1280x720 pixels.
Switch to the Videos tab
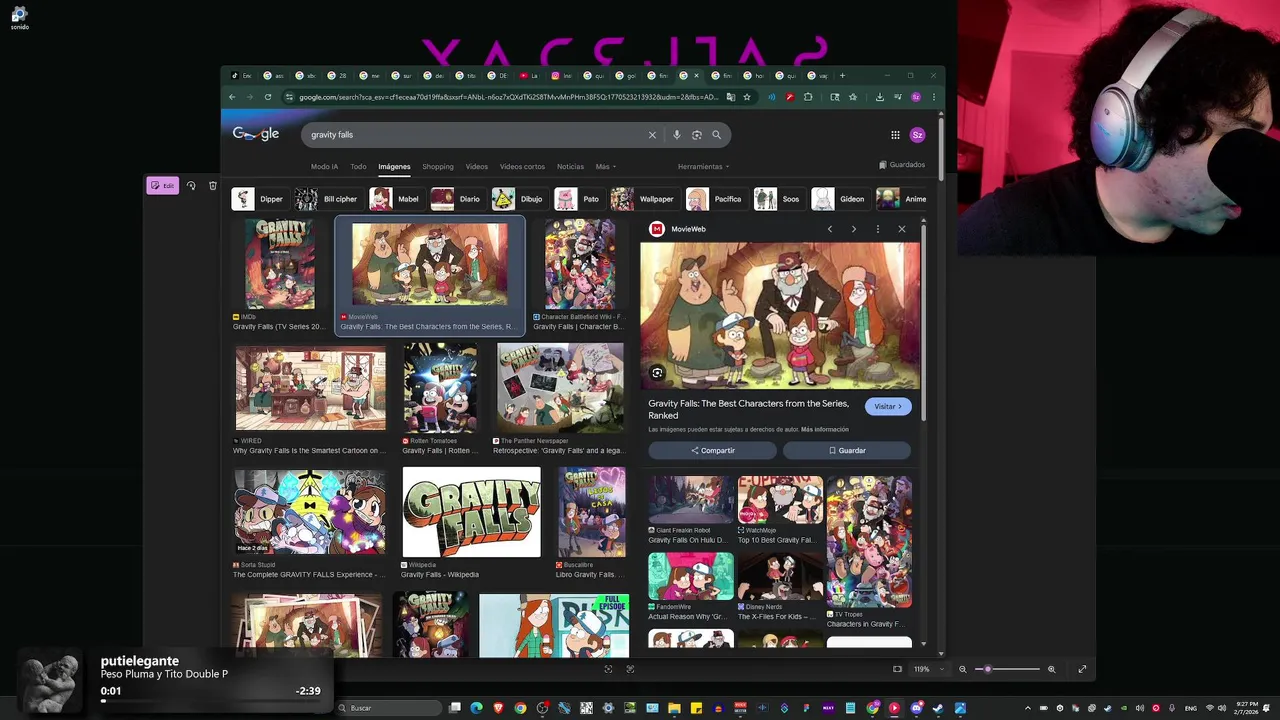point(476,167)
